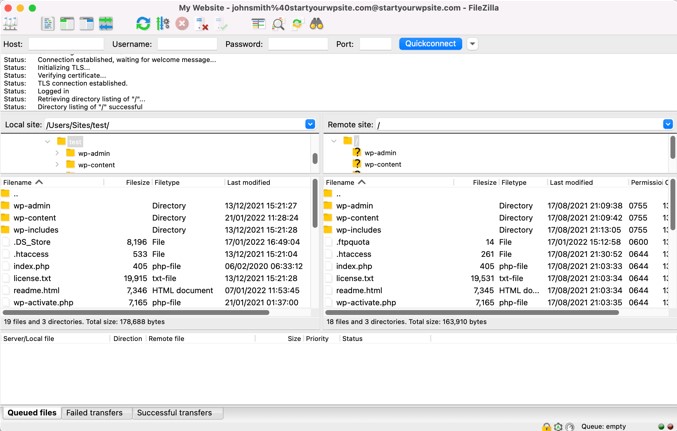Viewport: 677px width, 431px height.
Task: Sort local files by Last modified column
Action: [248, 183]
